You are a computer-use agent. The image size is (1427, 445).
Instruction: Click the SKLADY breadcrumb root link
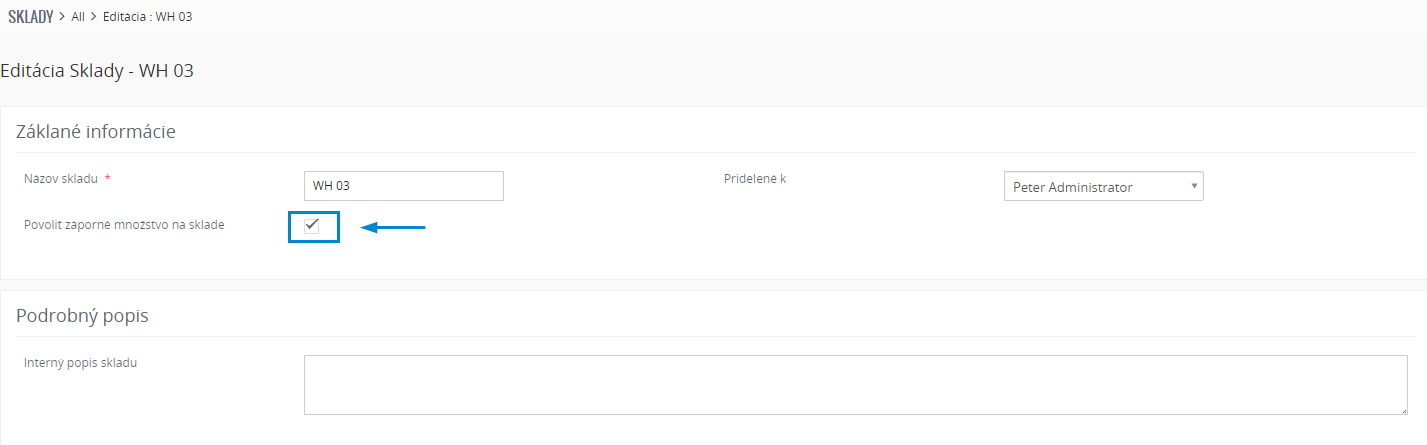point(30,17)
